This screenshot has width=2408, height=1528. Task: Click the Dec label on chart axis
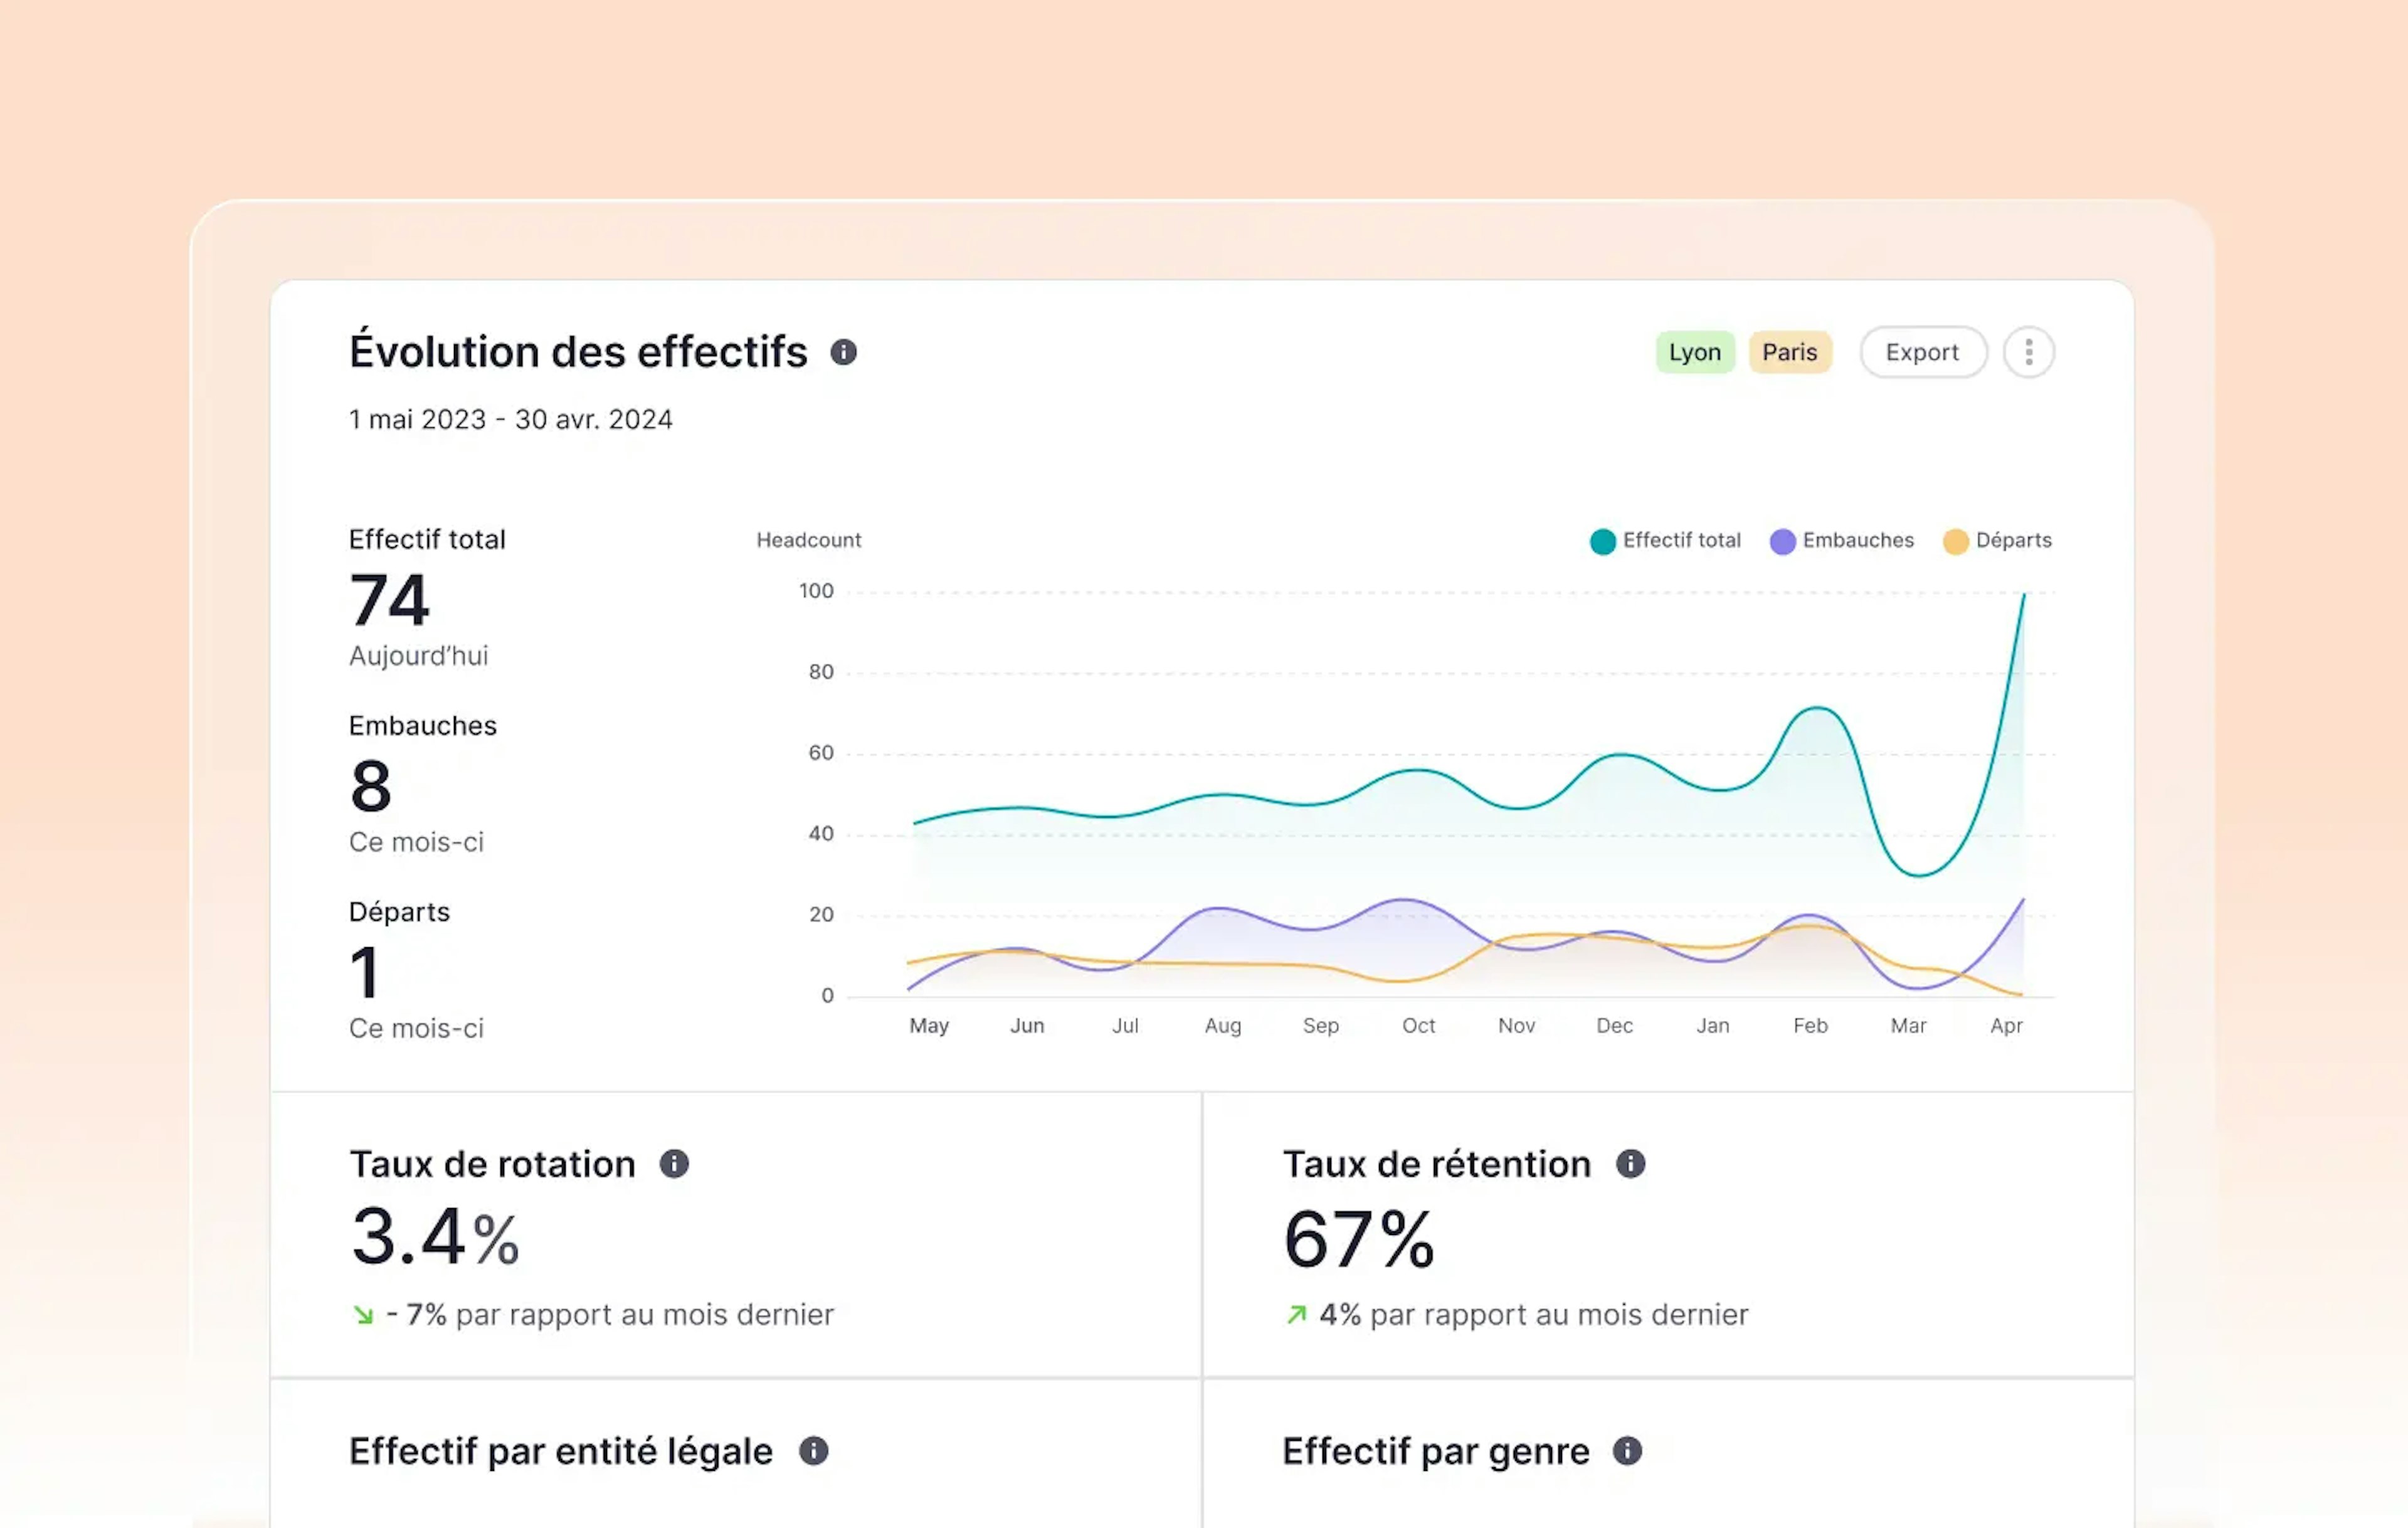click(1614, 1026)
